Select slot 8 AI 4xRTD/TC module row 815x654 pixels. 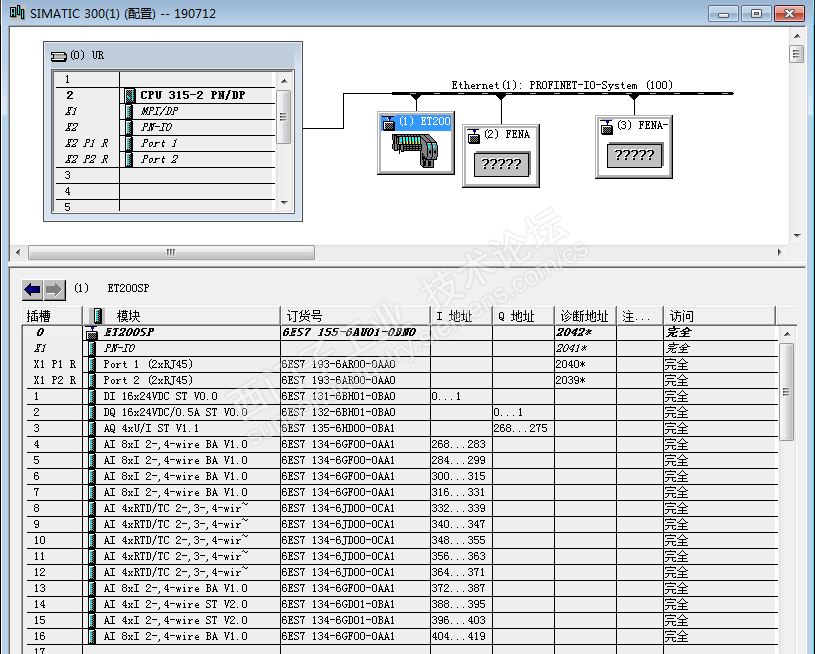pyautogui.click(x=400, y=508)
